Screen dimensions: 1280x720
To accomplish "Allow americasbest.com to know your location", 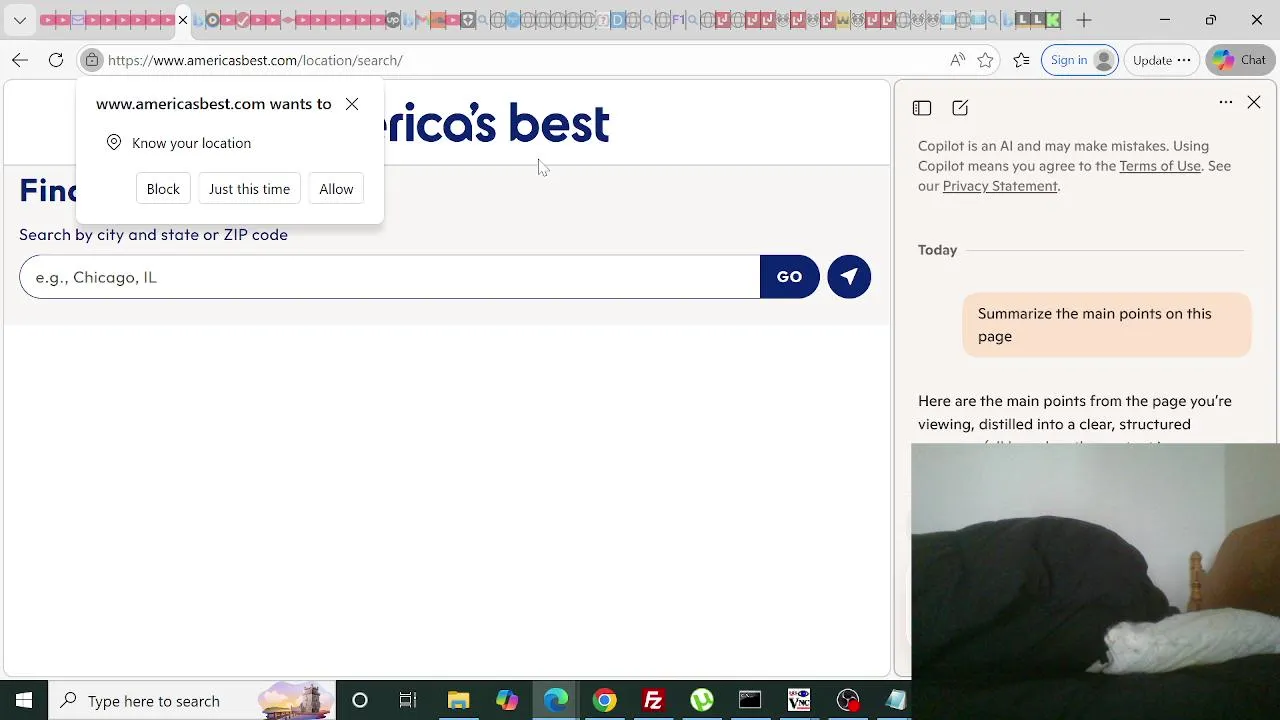I will pos(336,189).
